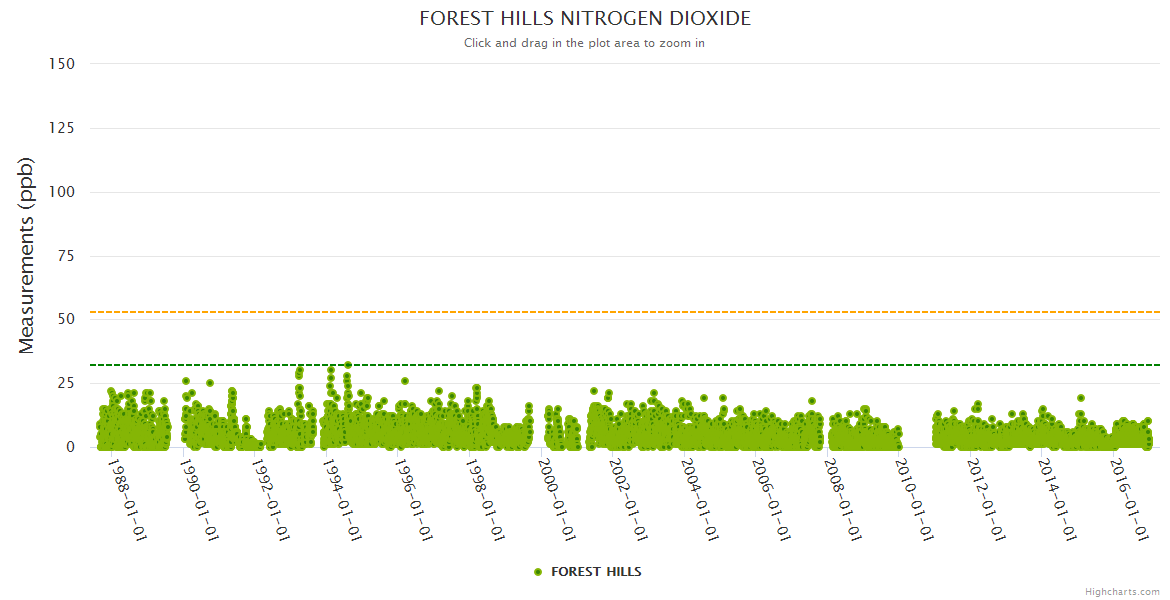
Task: Select the 125 y-axis label
Action: click(x=62, y=128)
